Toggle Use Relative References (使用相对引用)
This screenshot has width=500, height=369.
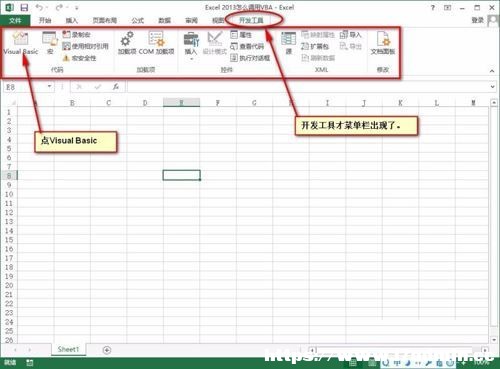pos(86,46)
